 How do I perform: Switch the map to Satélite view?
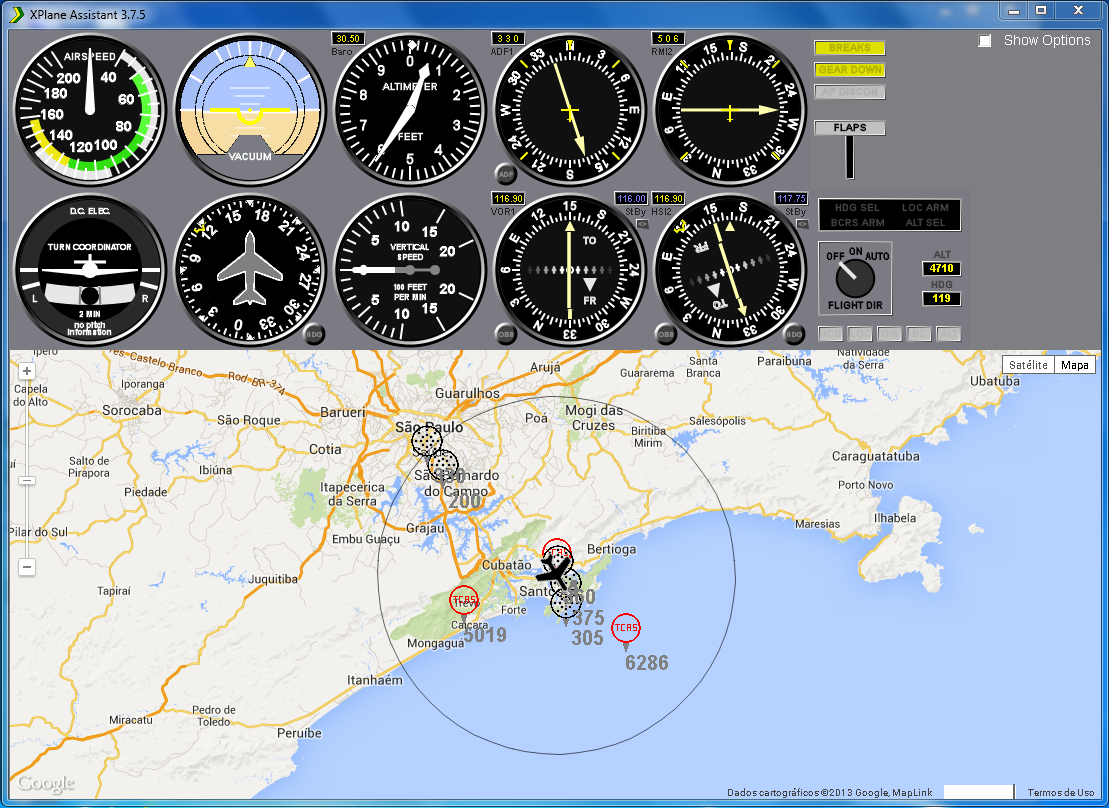coord(1028,365)
